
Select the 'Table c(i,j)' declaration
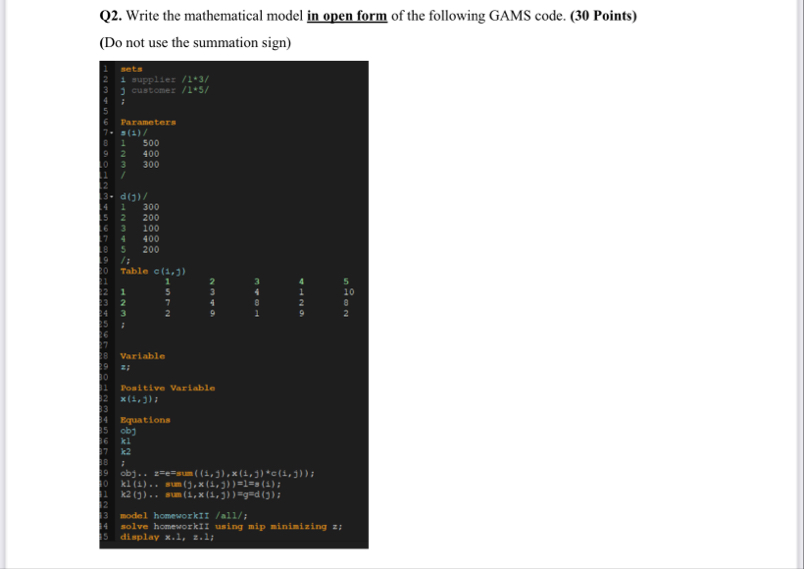click(153, 271)
